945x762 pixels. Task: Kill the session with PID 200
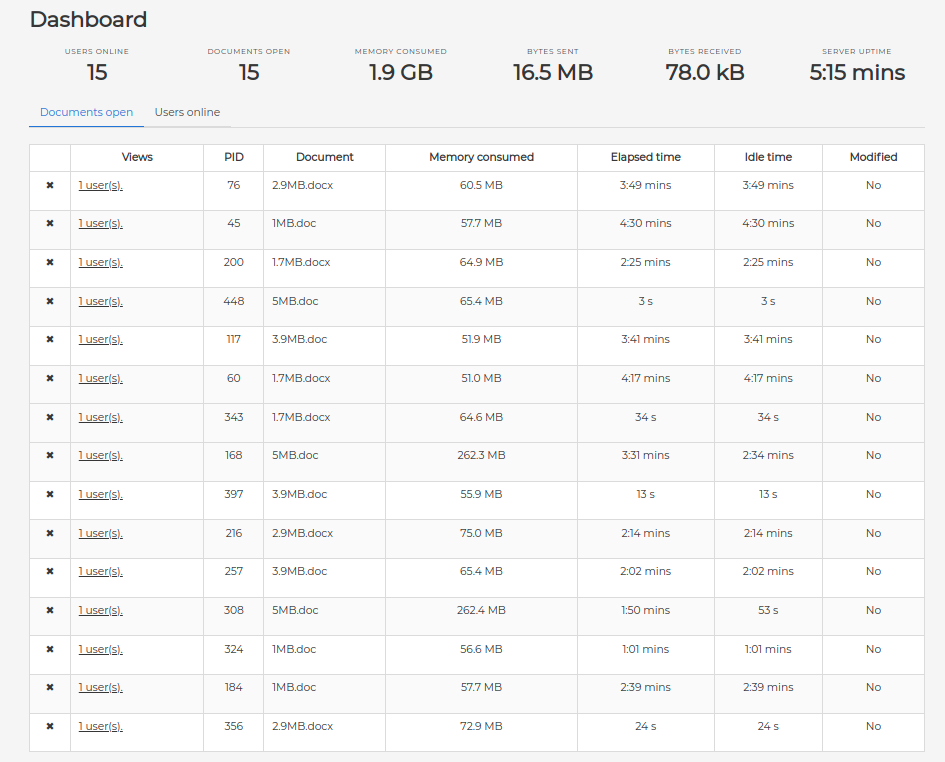pyautogui.click(x=50, y=262)
